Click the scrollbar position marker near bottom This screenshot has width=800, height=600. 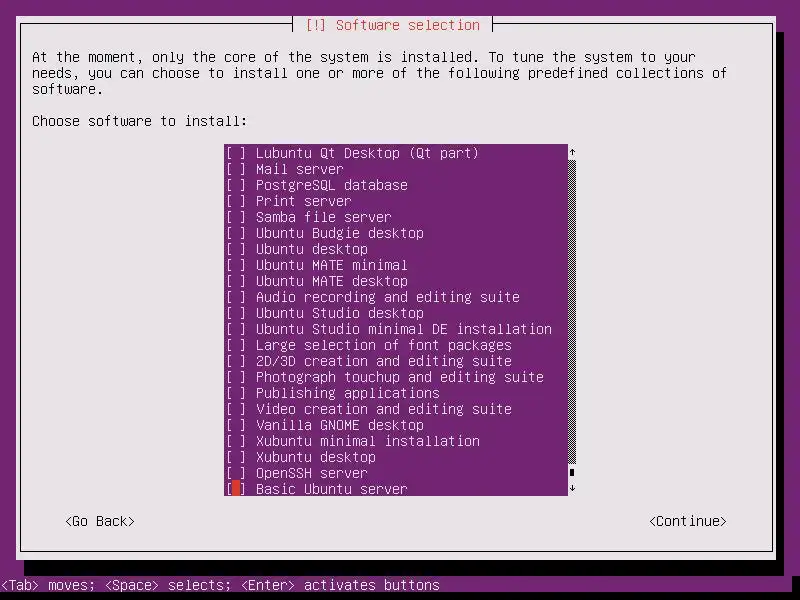[x=572, y=472]
